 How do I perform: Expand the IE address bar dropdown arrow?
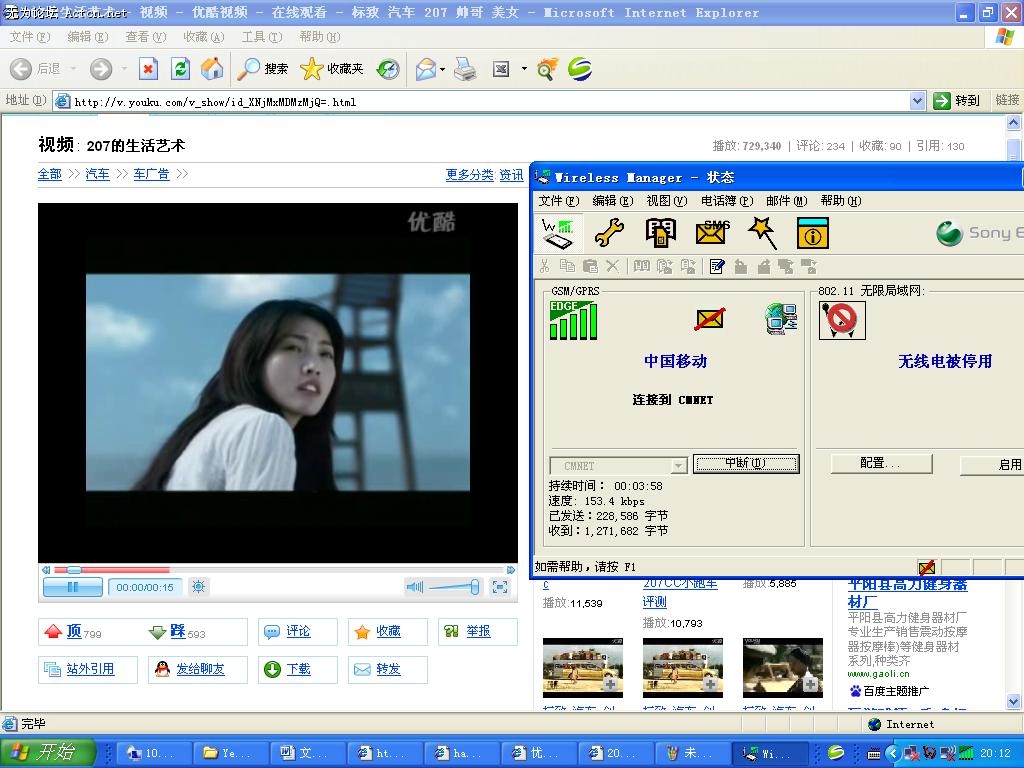click(917, 101)
